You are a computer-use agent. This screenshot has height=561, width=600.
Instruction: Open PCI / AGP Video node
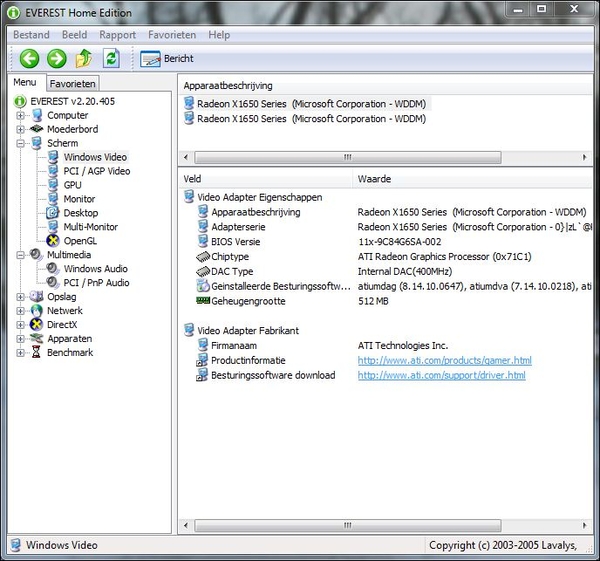pos(96,171)
